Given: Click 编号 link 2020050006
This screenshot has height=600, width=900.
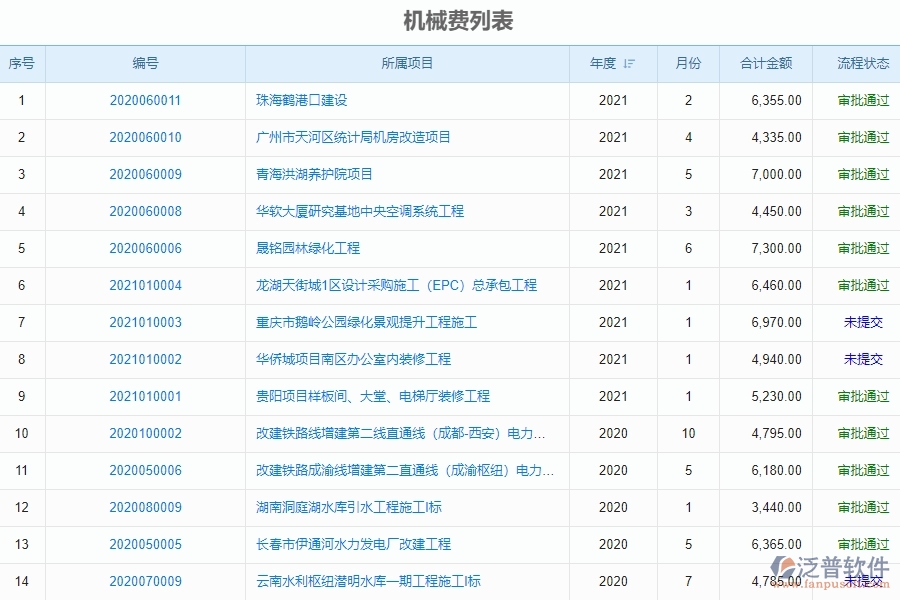Looking at the screenshot, I should coord(143,470).
